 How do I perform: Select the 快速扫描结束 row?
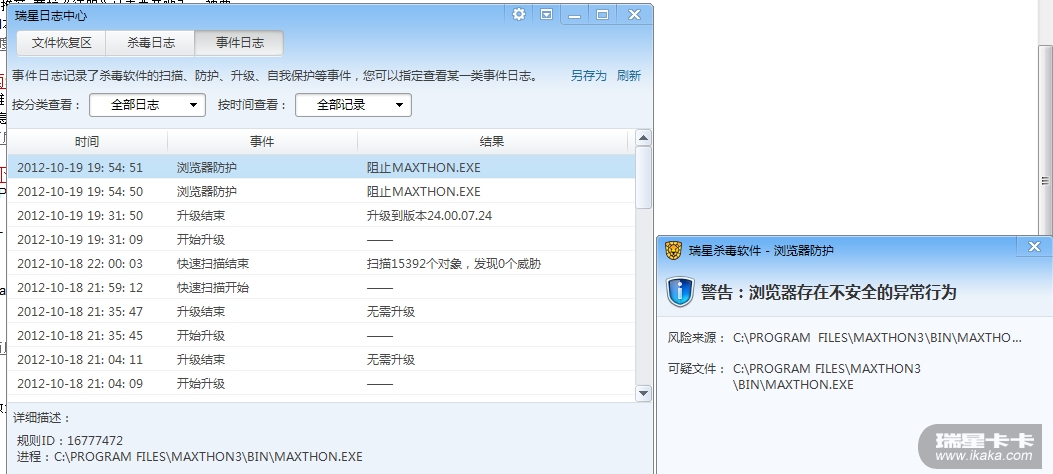point(321,264)
